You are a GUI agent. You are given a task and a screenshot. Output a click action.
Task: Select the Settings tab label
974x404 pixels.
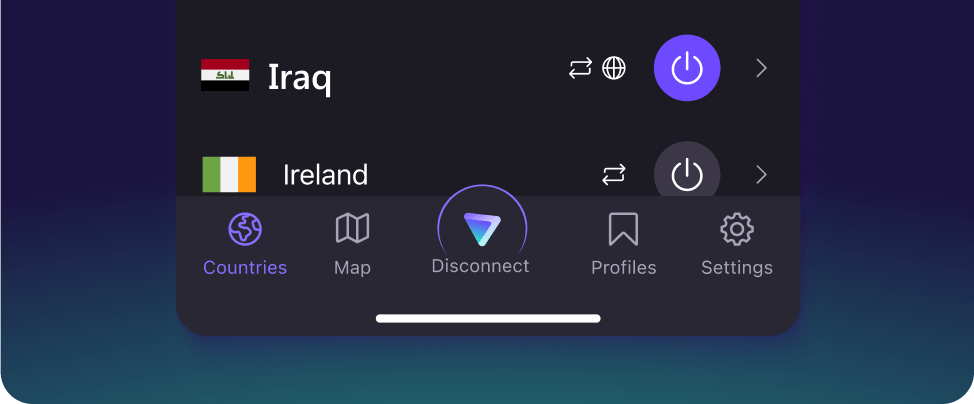(x=737, y=269)
